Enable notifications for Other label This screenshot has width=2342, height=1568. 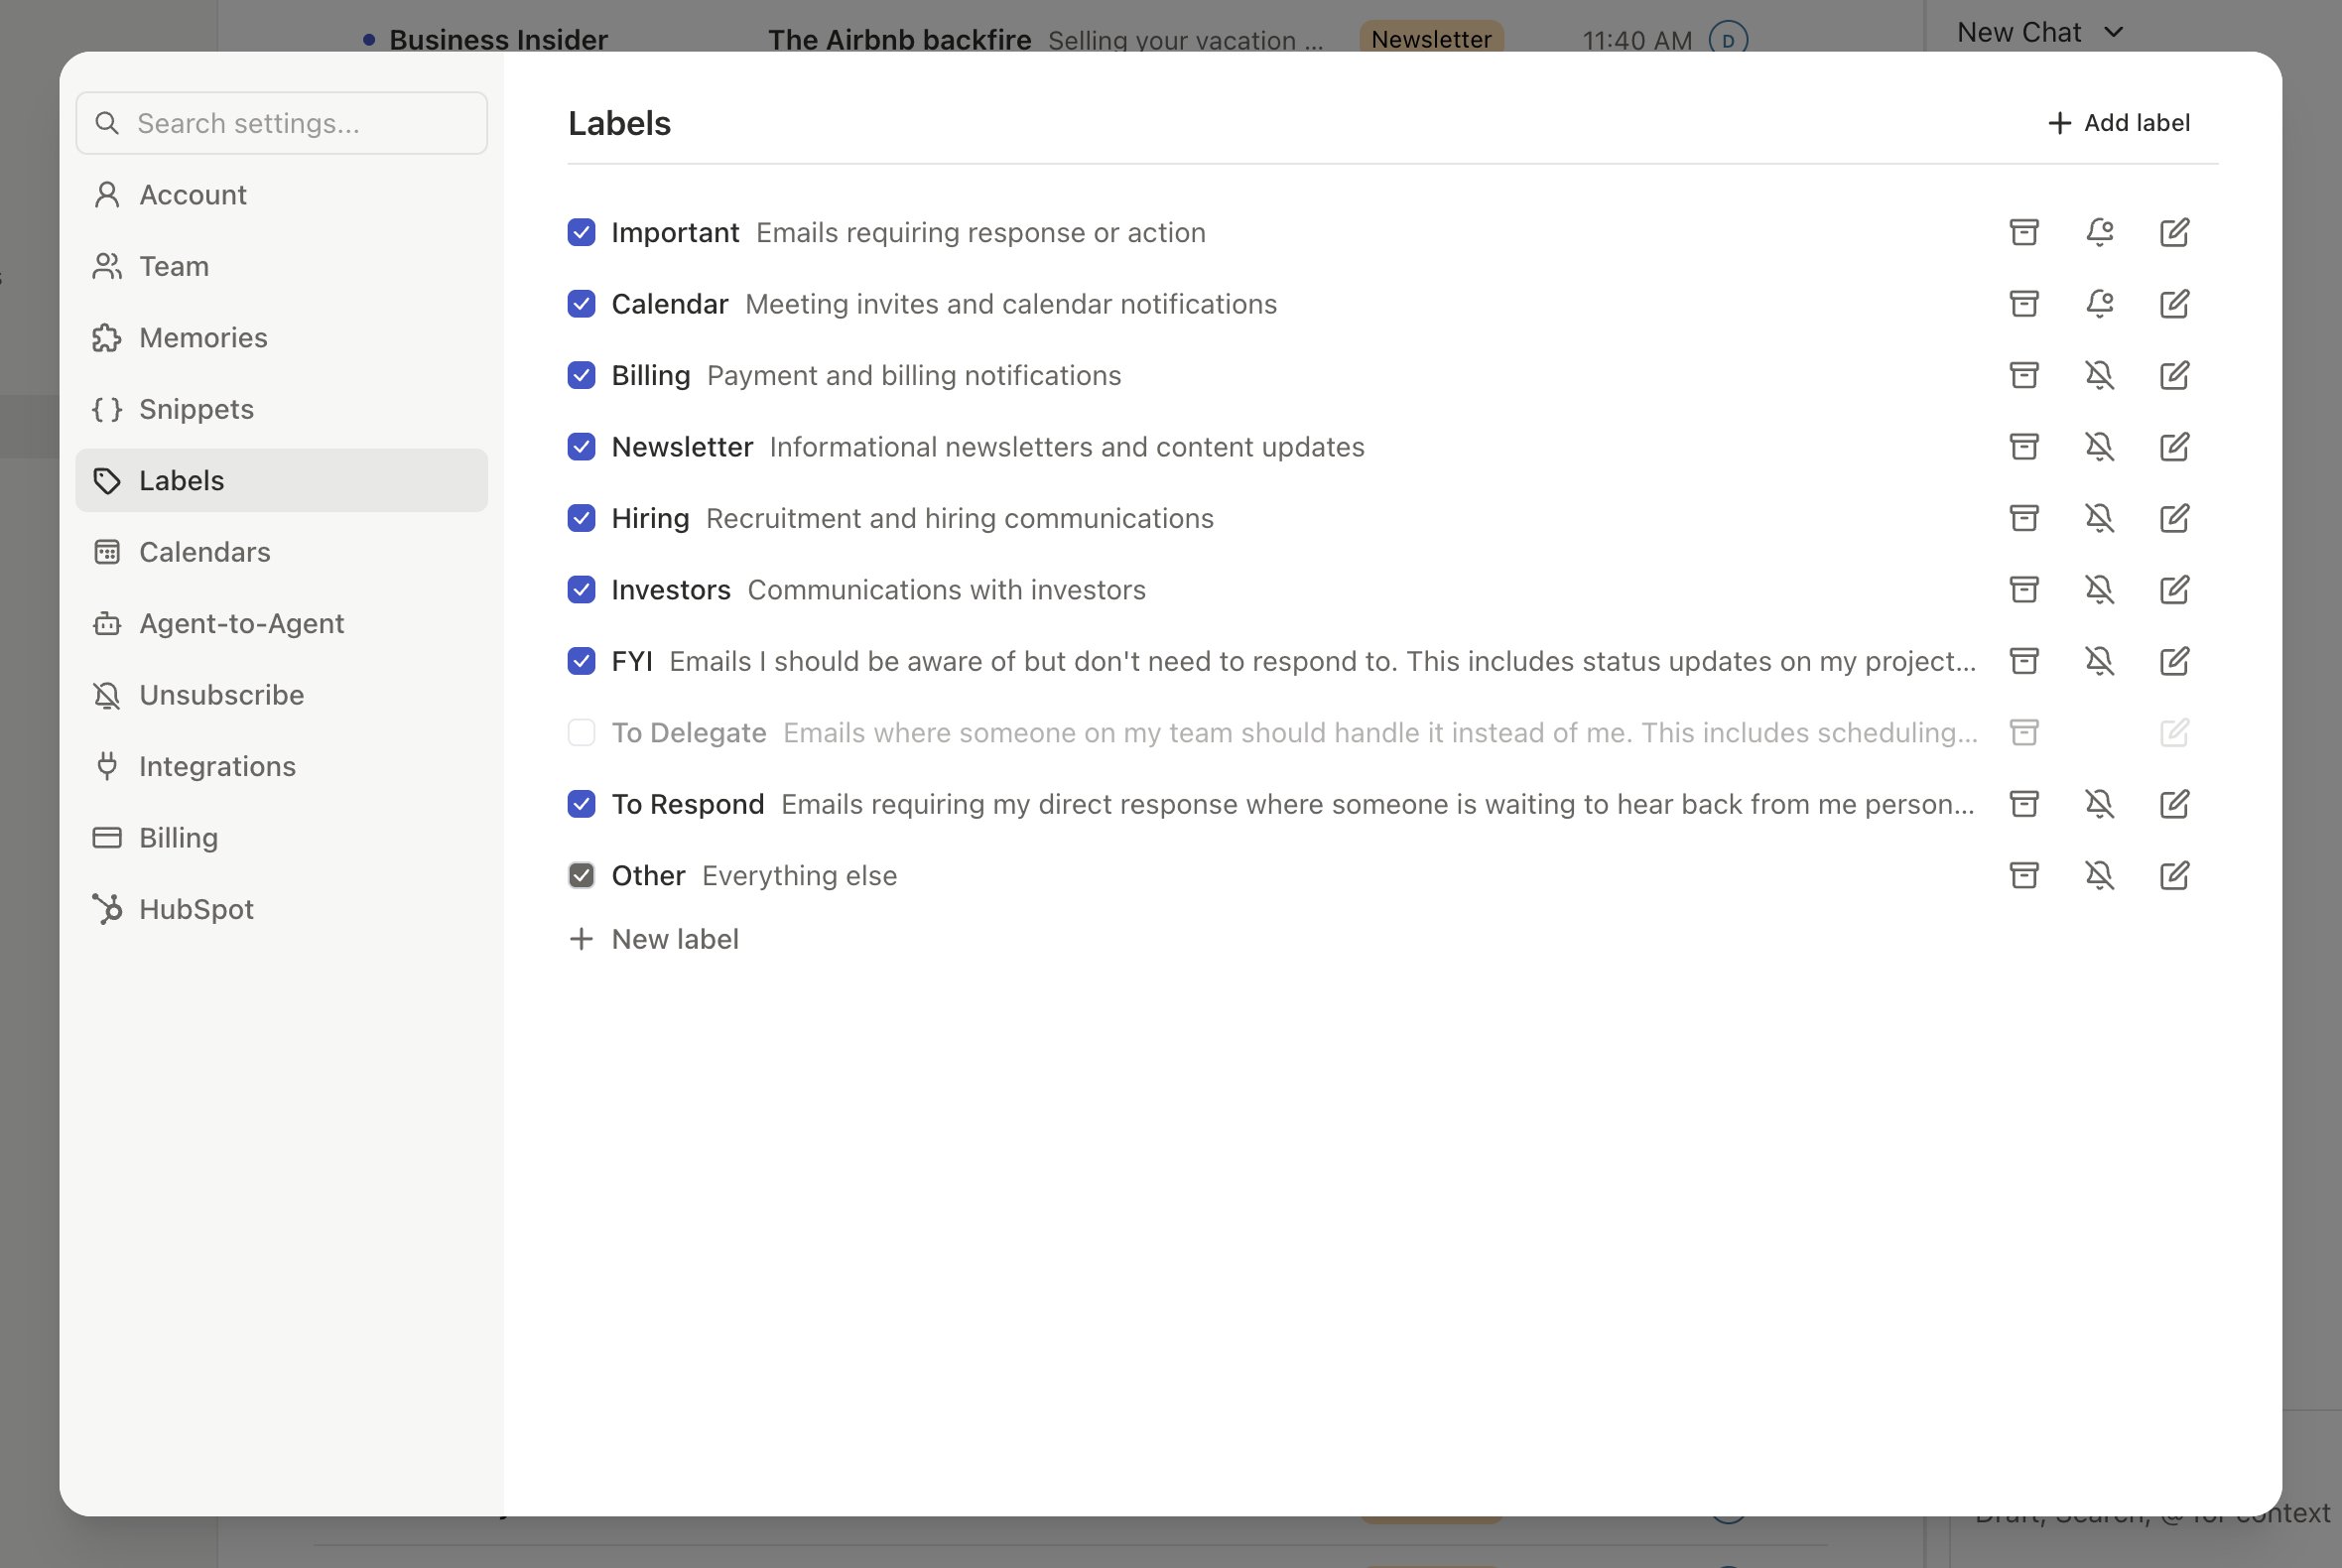[x=2099, y=875]
